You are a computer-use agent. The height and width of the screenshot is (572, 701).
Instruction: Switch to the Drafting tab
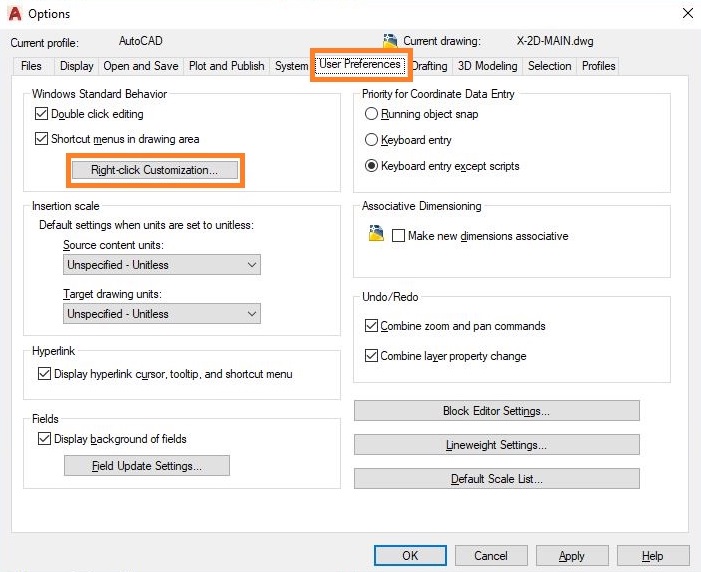click(429, 66)
